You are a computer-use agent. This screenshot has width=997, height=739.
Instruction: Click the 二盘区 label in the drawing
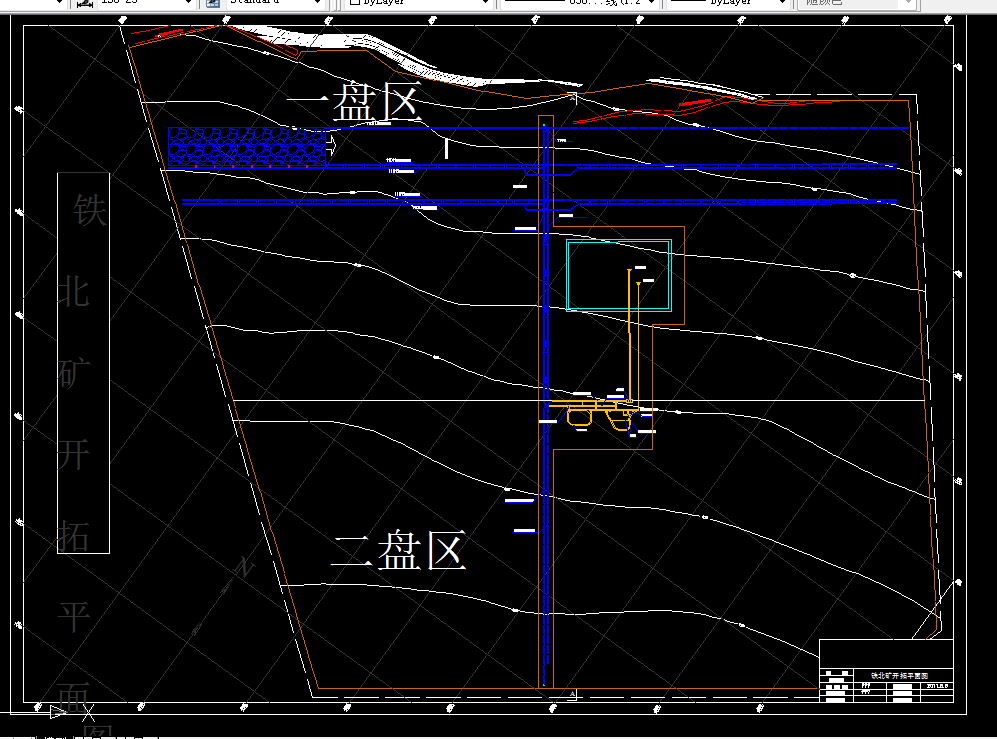pos(399,550)
